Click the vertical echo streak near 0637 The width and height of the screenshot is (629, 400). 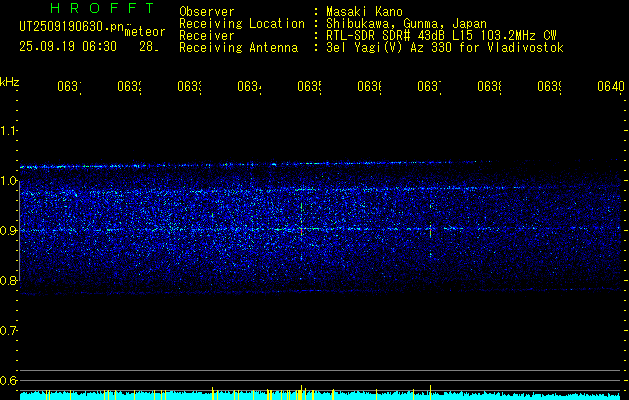coord(430,230)
